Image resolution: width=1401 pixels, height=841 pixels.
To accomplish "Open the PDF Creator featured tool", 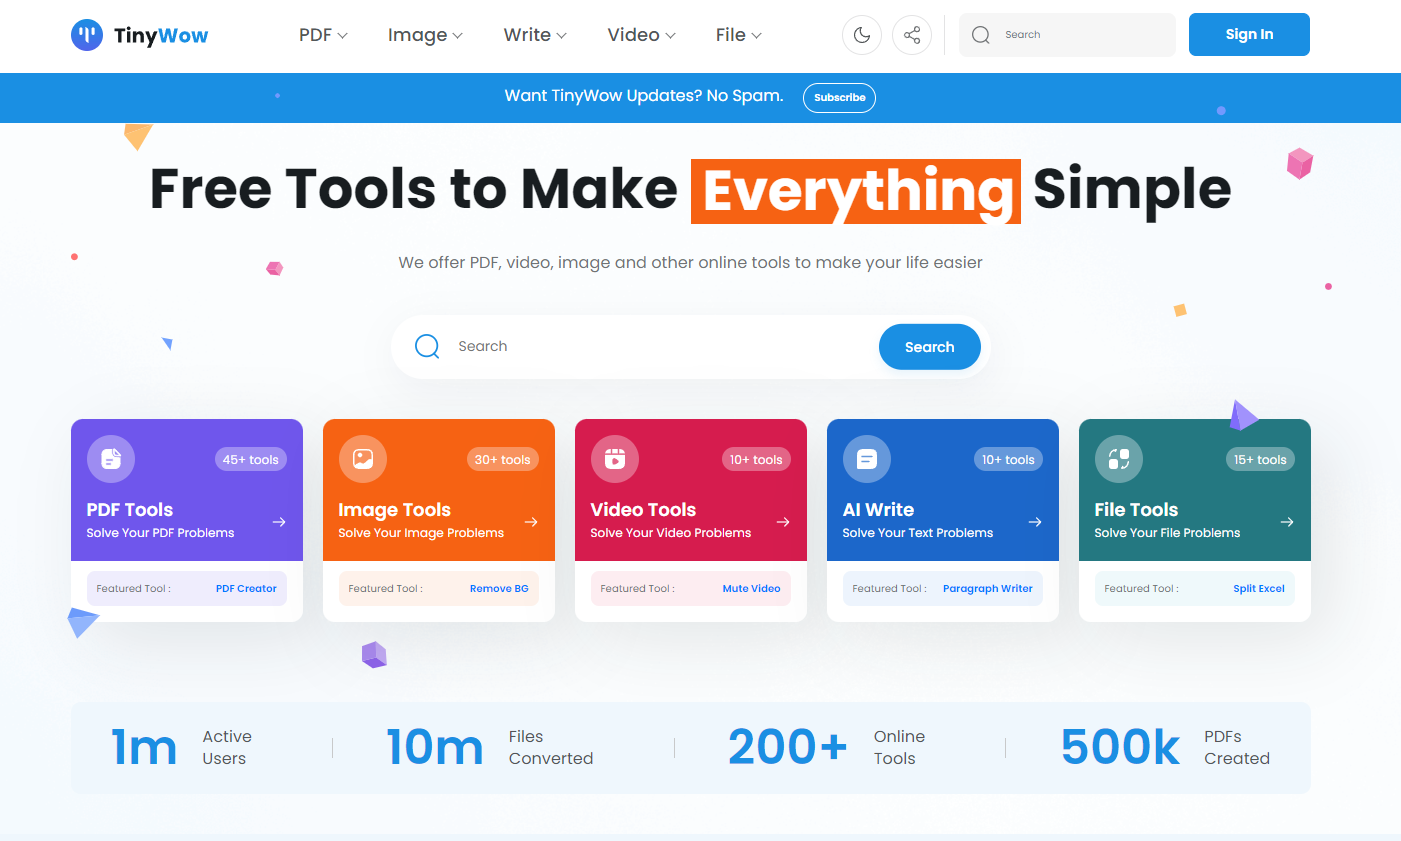I will [246, 589].
